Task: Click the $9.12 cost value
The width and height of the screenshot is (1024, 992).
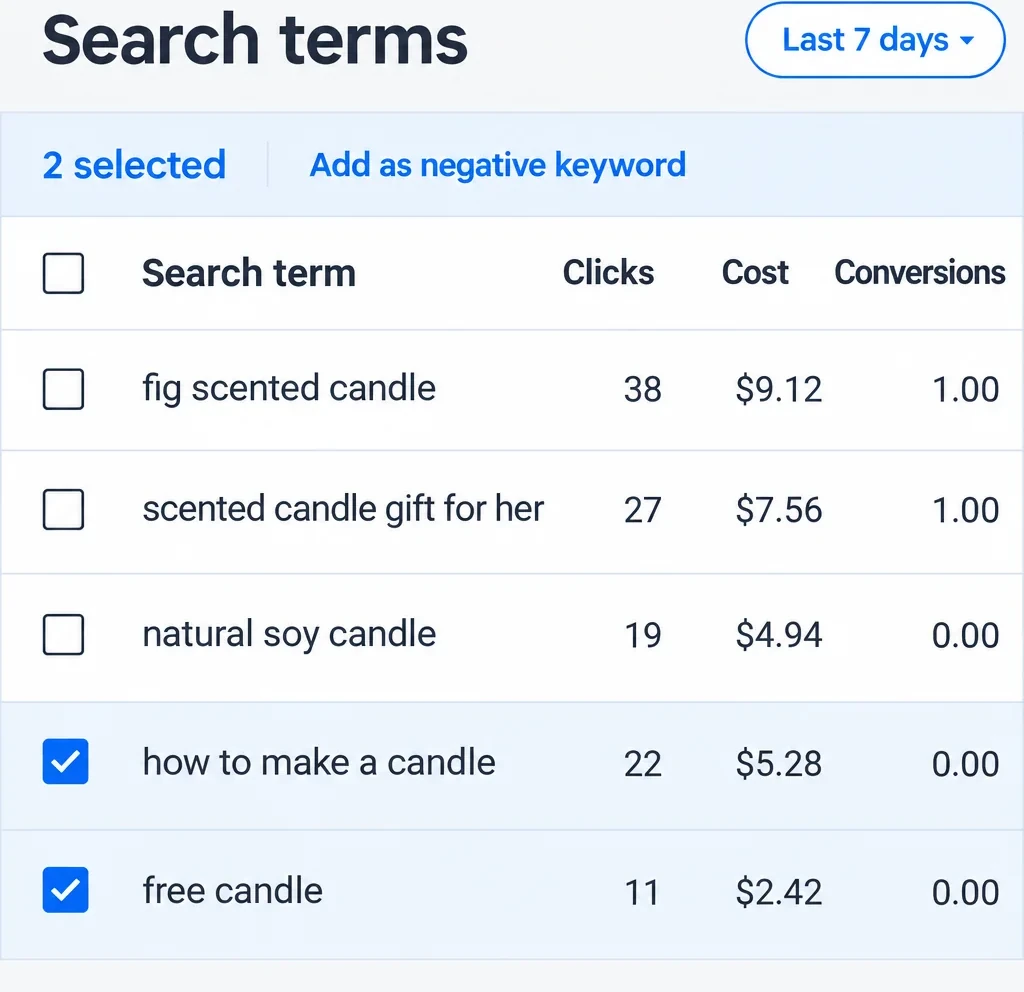Action: click(x=778, y=390)
